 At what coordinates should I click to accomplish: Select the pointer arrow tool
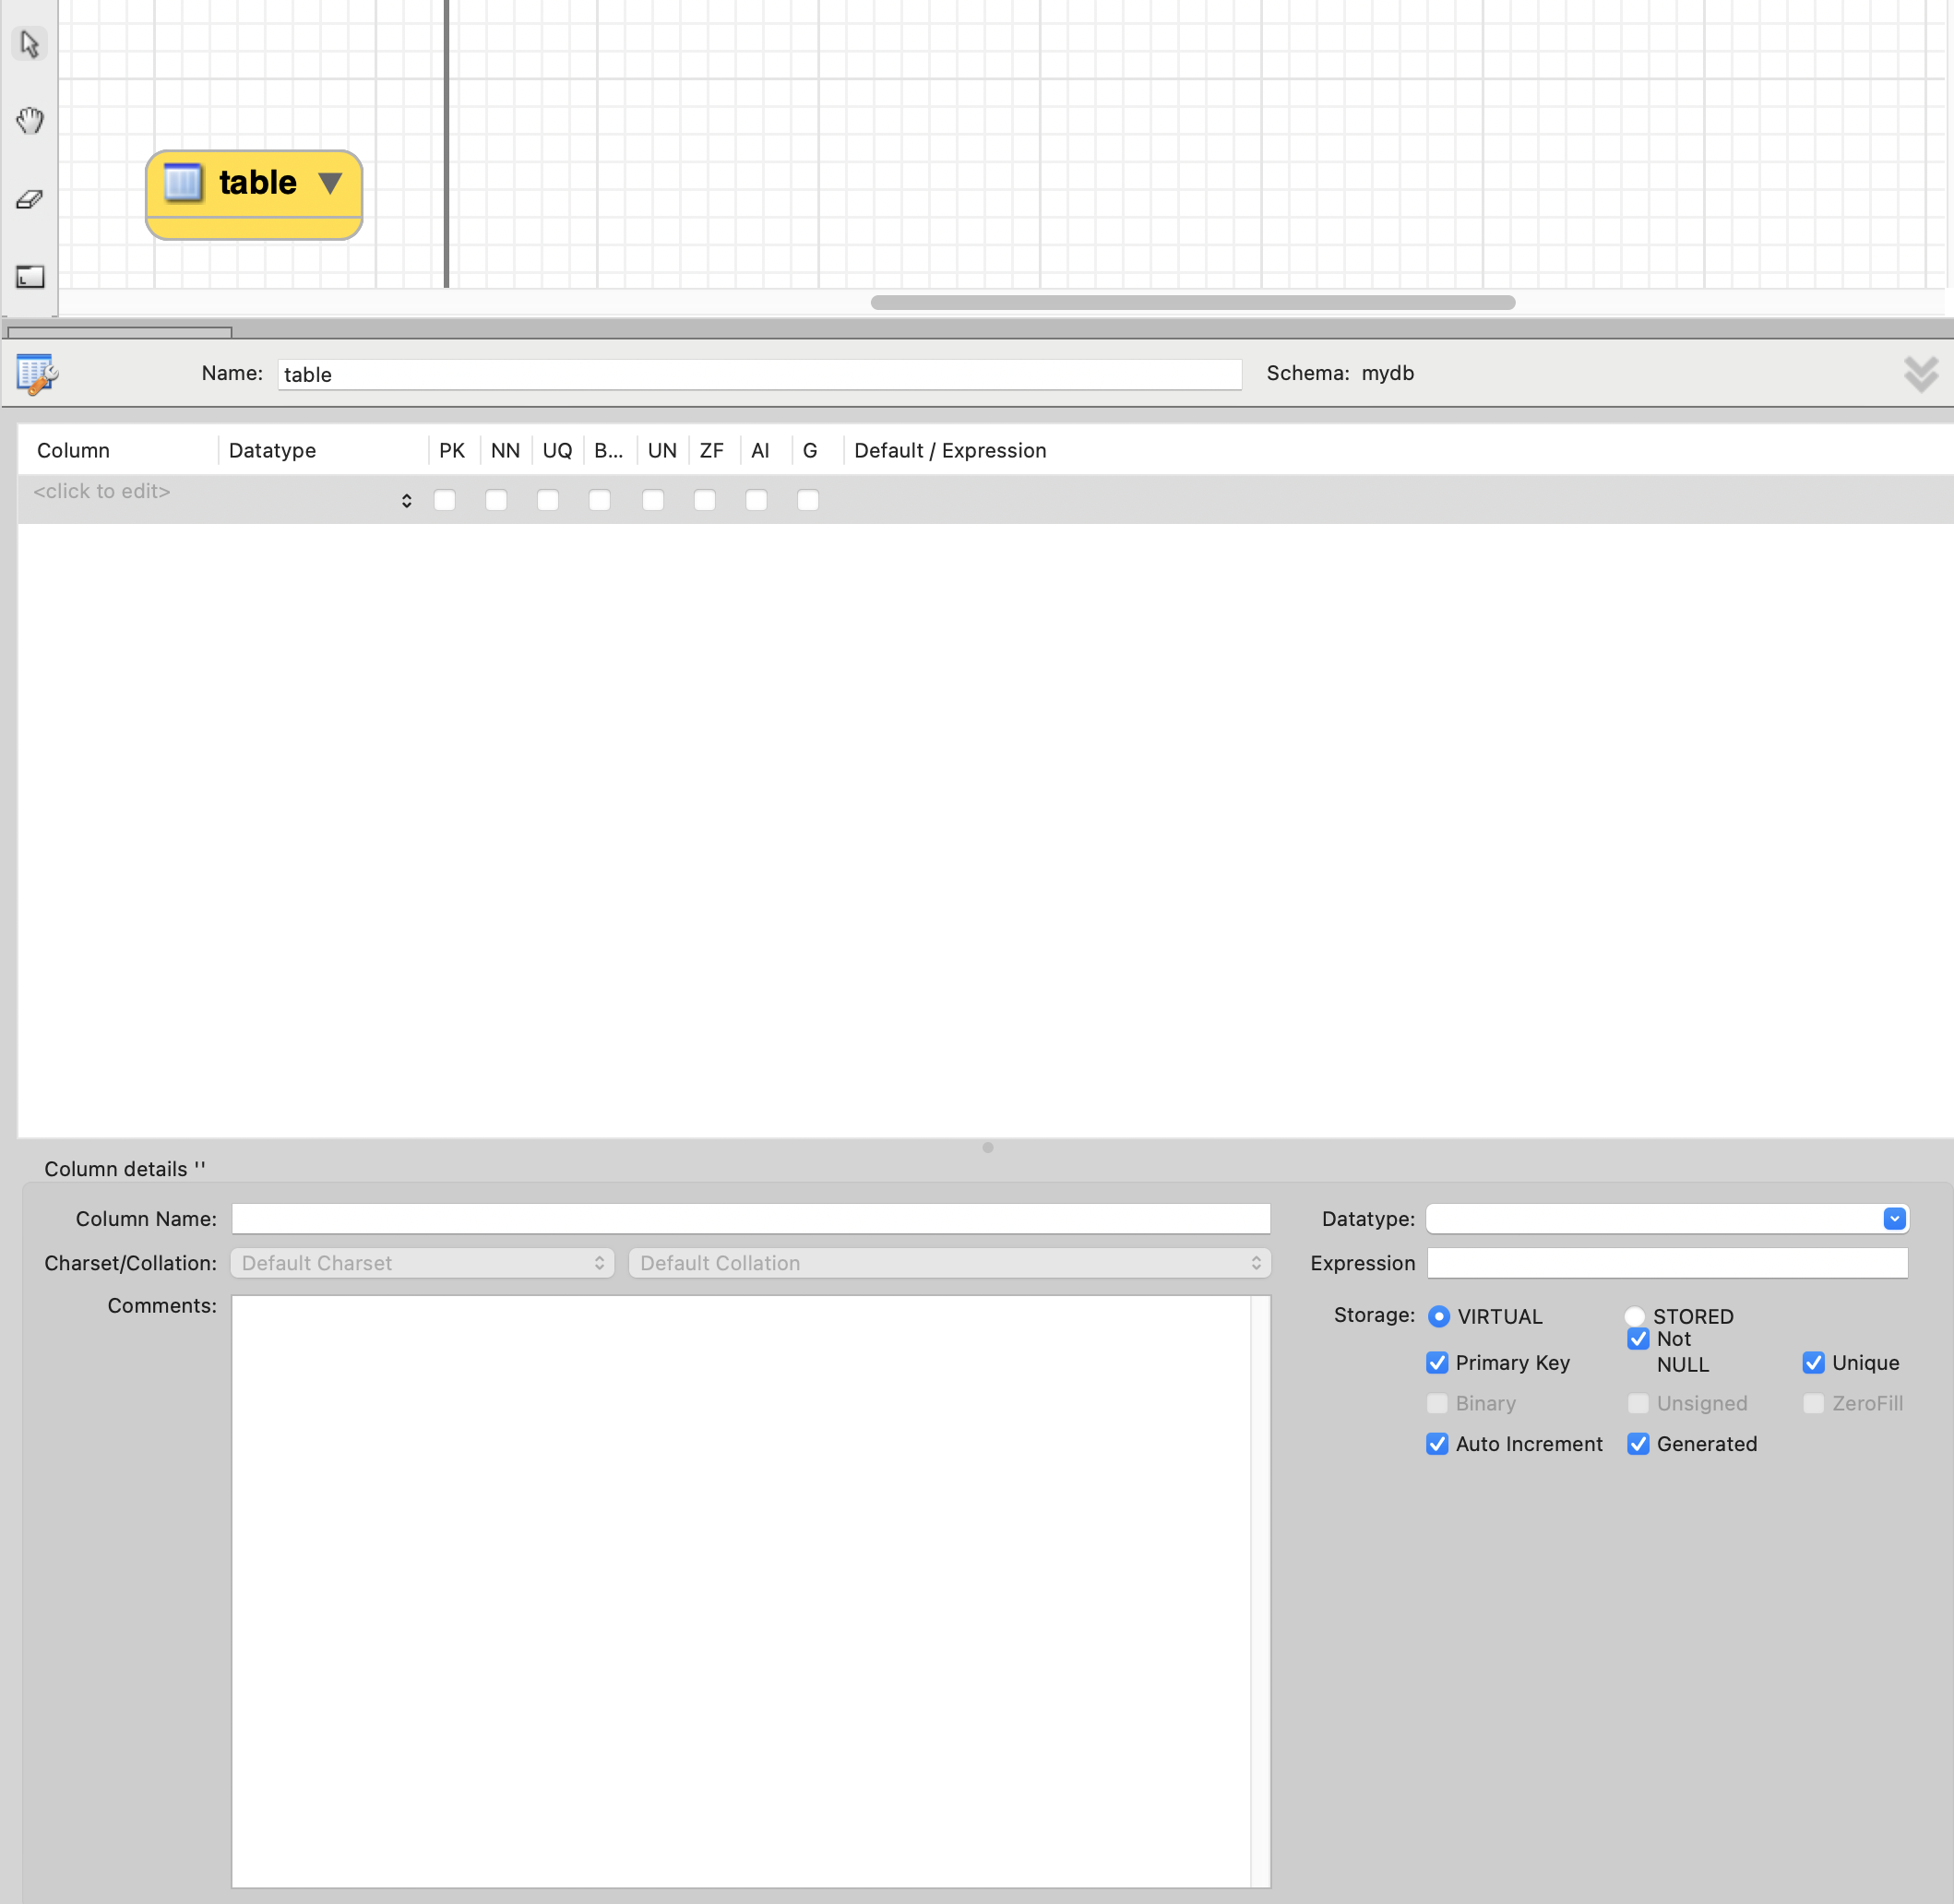(30, 44)
